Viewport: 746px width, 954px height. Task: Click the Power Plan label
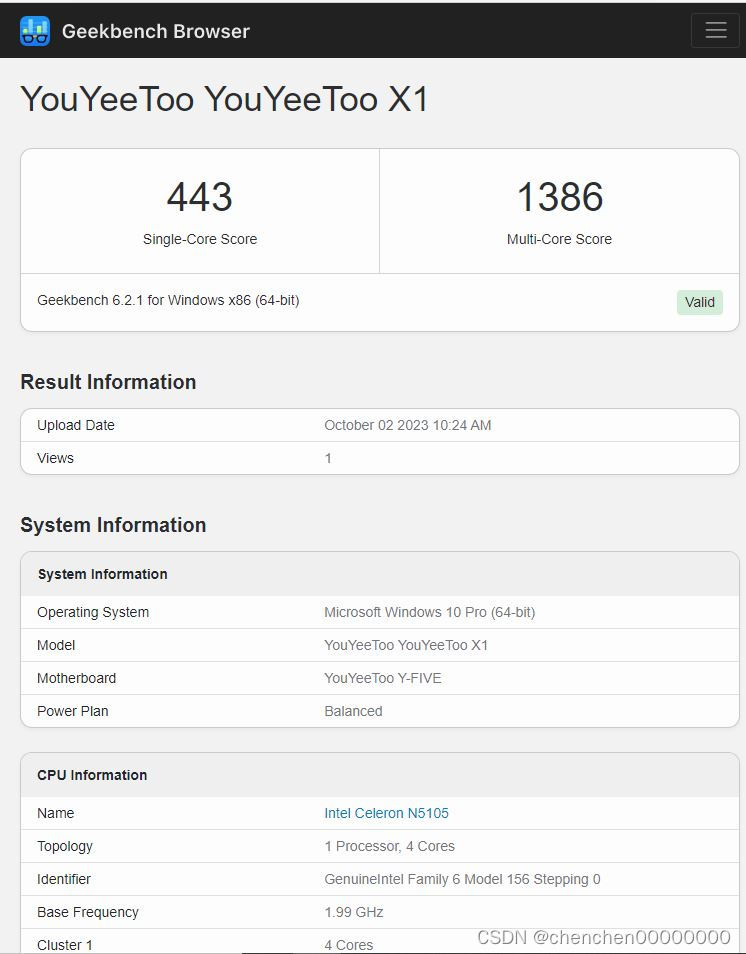point(72,711)
